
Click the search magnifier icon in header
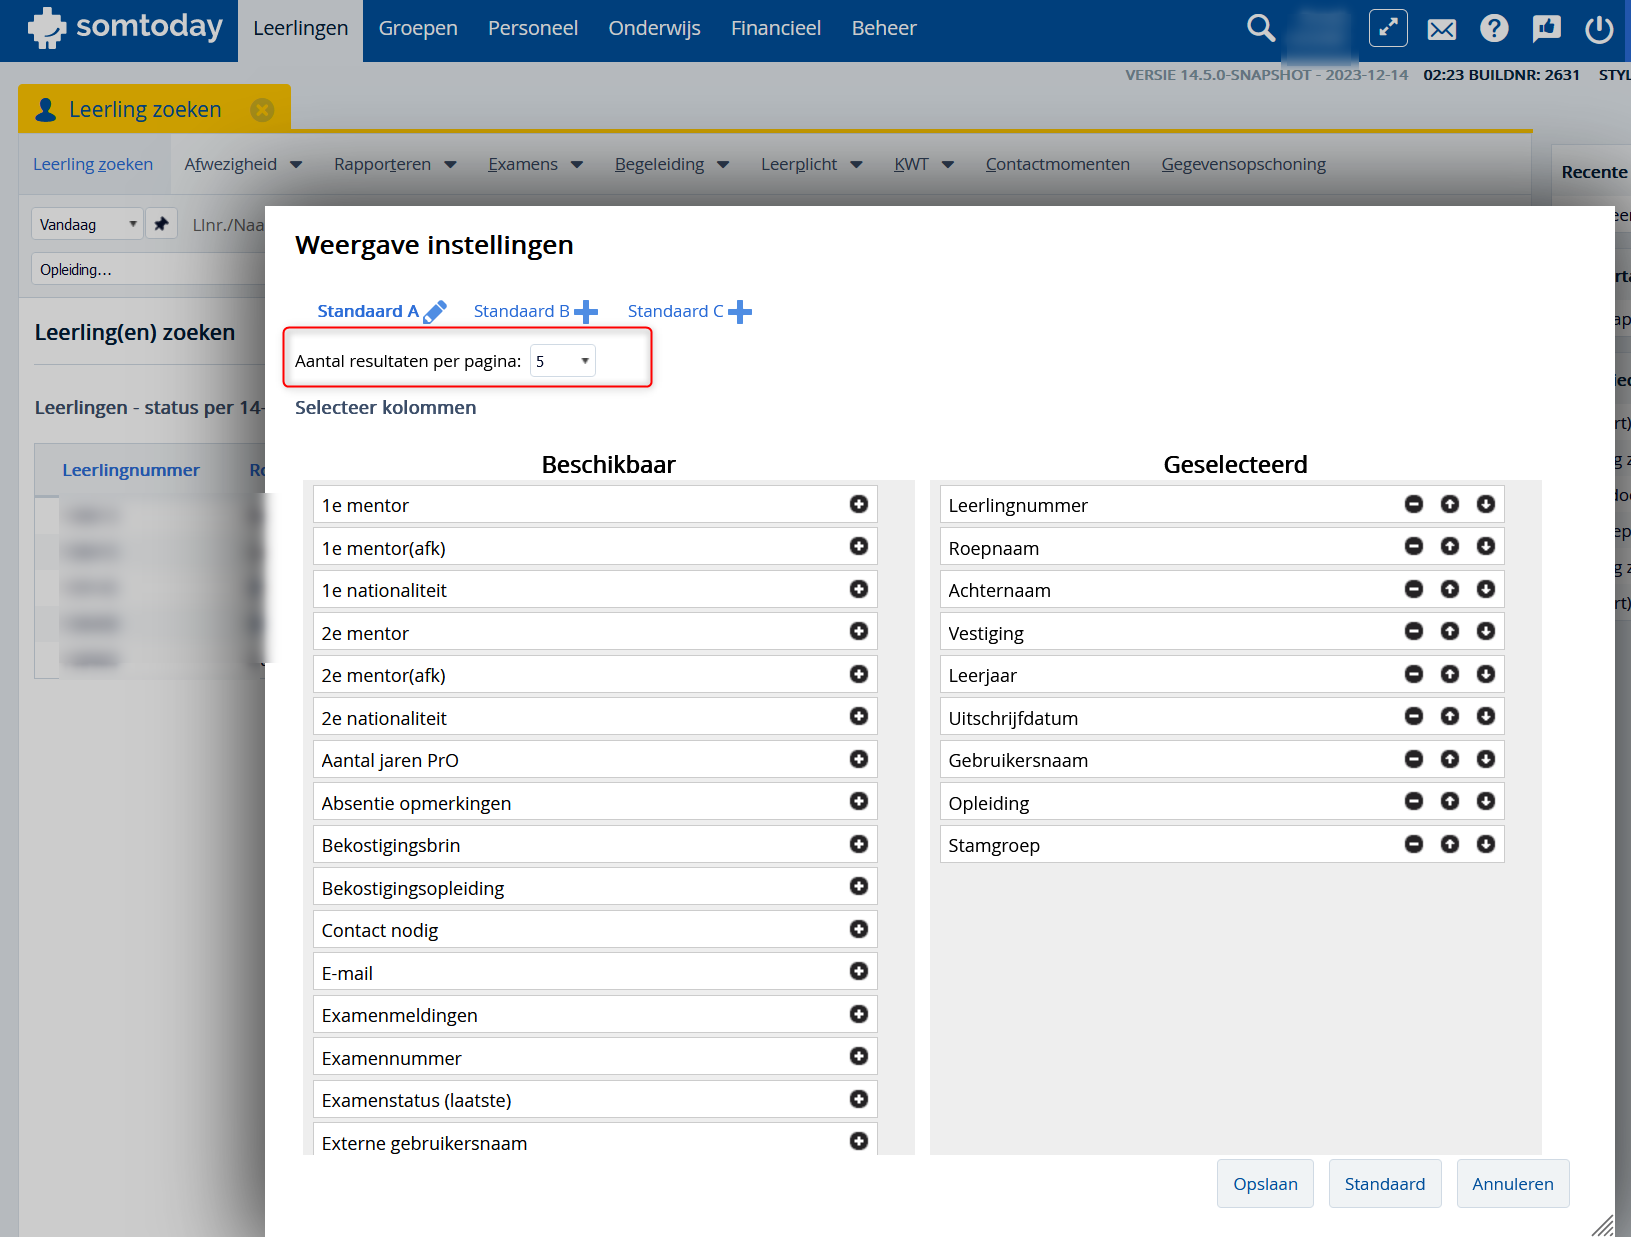point(1261,28)
